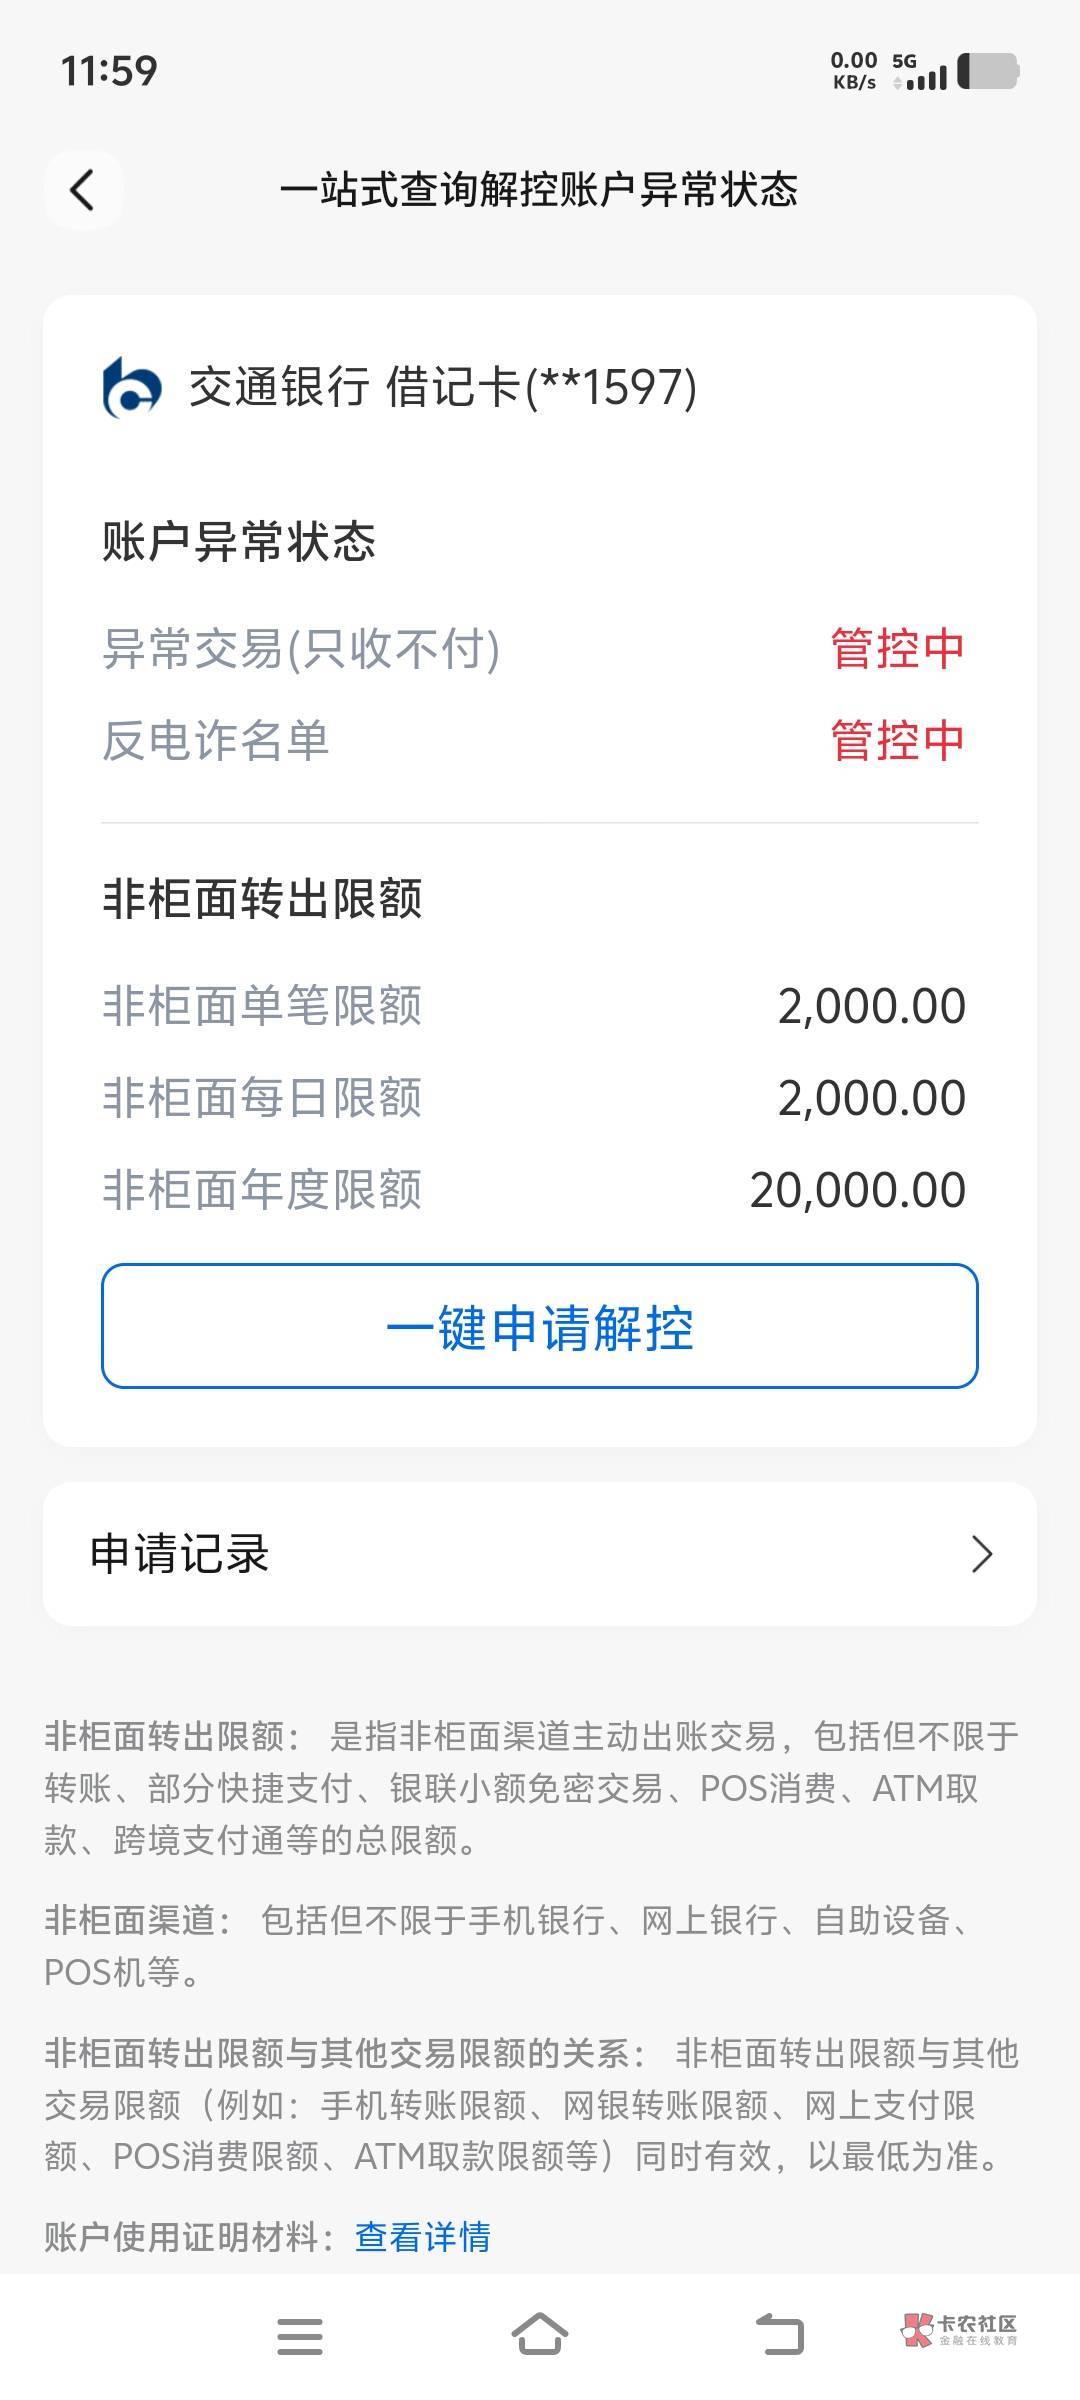This screenshot has width=1080, height=2400.
Task: Tap the Bank of Communications logo
Action: pyautogui.click(x=132, y=388)
